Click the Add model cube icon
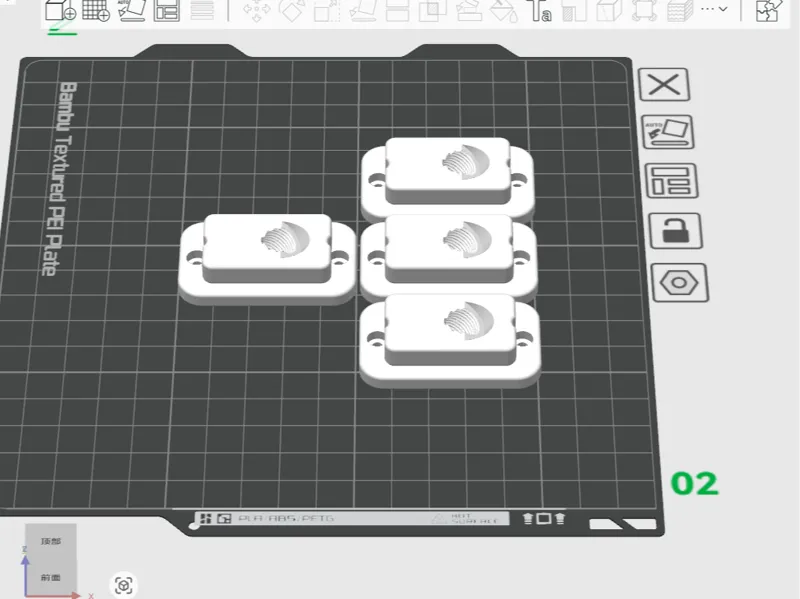The height and width of the screenshot is (599, 800). [x=60, y=10]
